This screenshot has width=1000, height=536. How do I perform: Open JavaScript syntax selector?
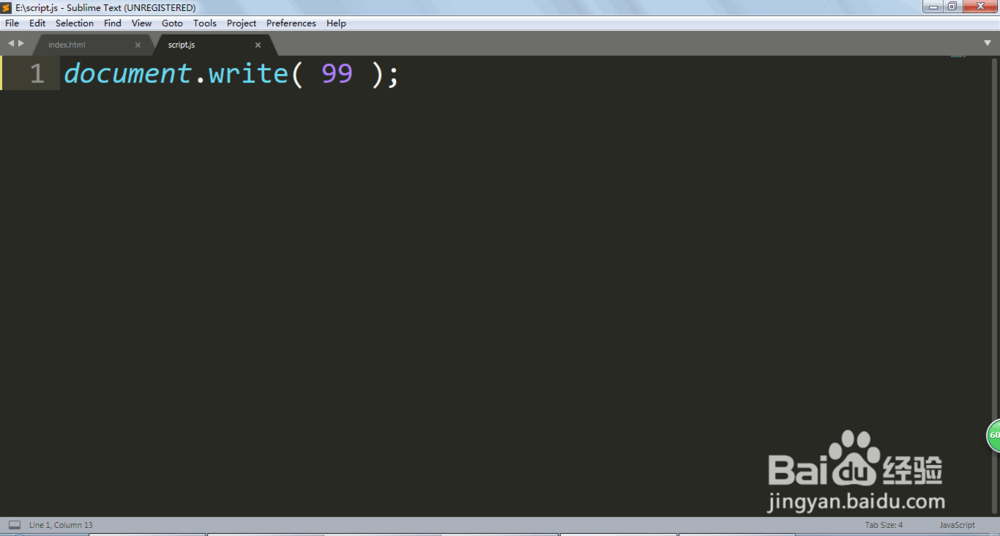(957, 525)
